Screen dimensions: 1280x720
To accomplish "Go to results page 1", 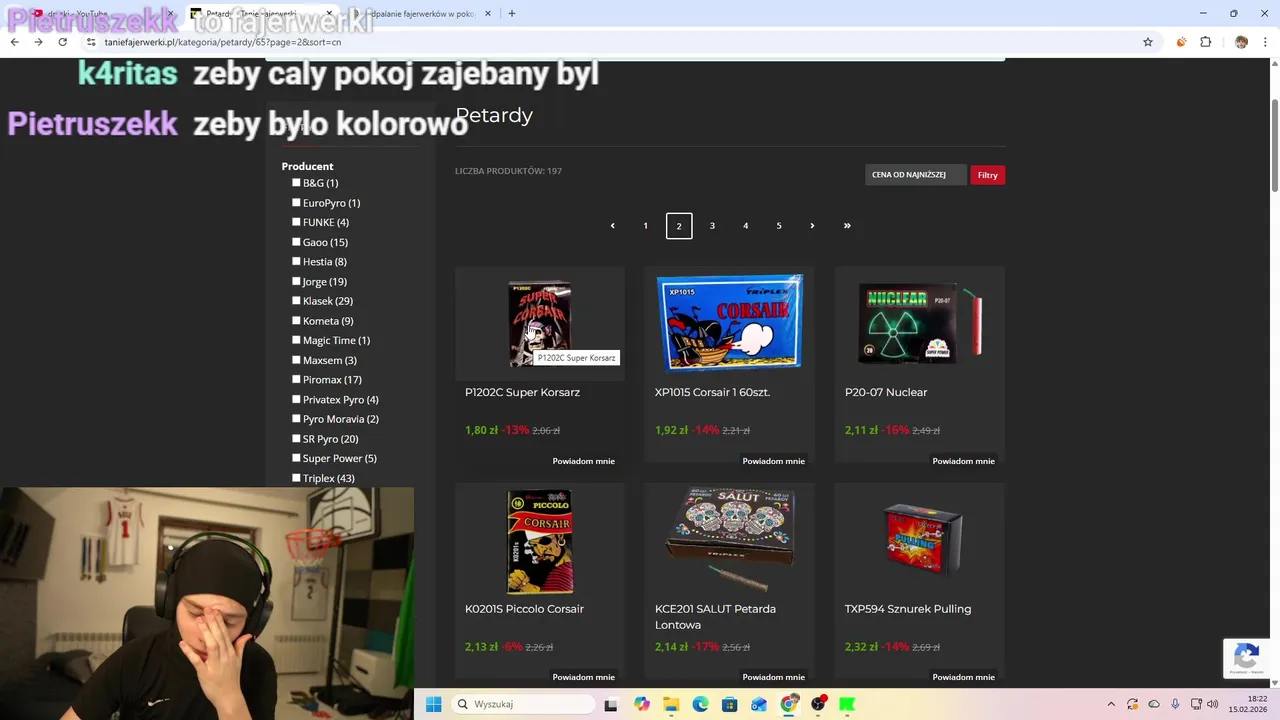I will [645, 226].
